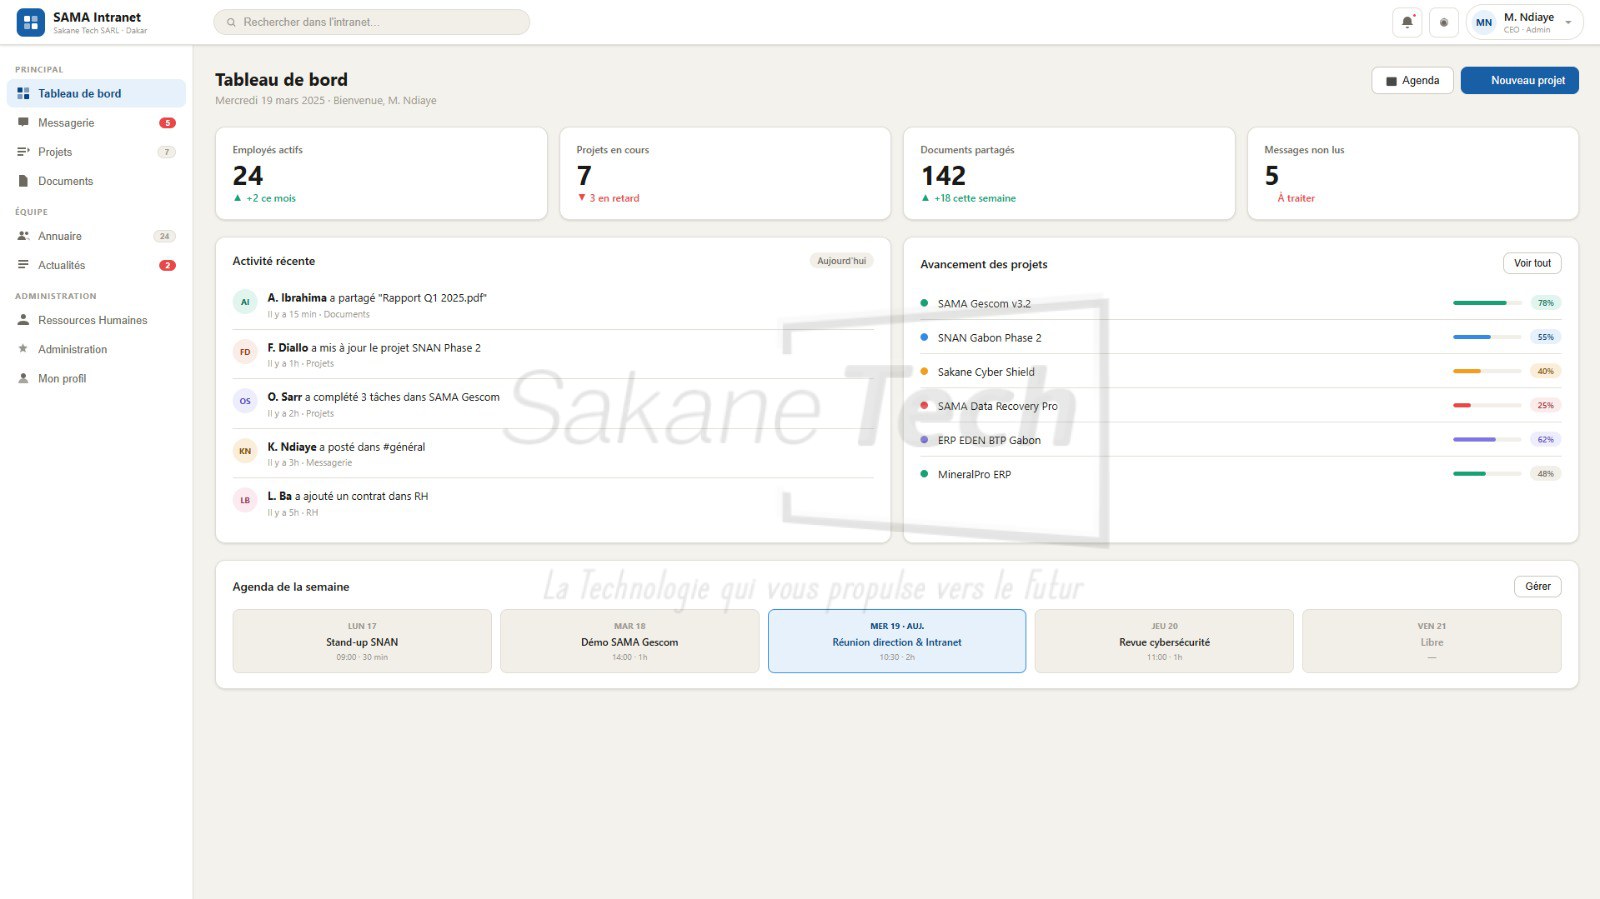Click the OS avatar of O. Sarr
The image size is (1600, 899).
point(245,401)
